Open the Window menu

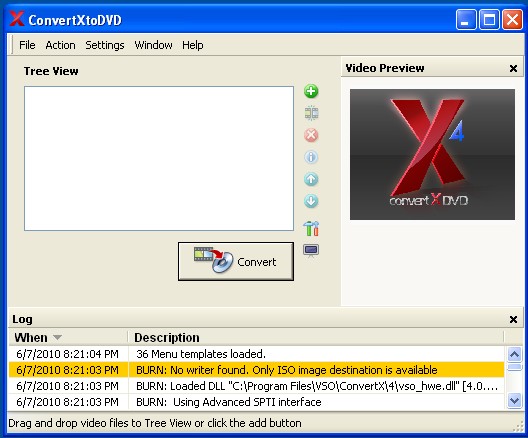pos(153,45)
